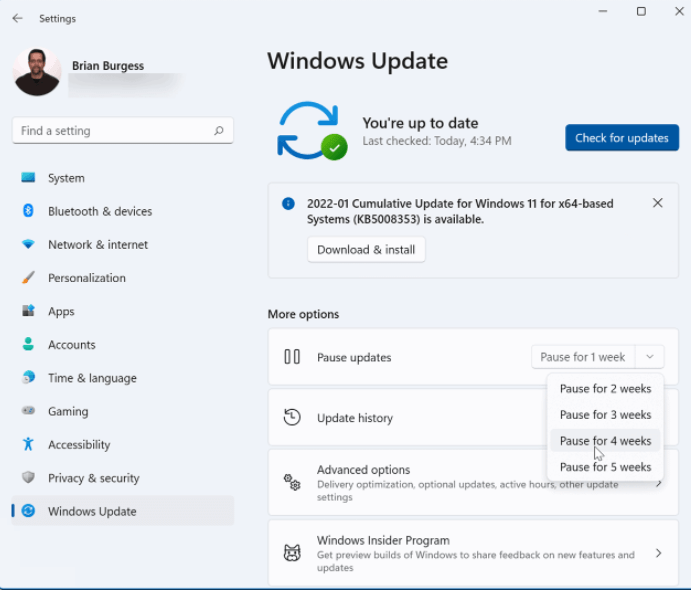Click the Windows Update sync icon in sidebar
Image resolution: width=691 pixels, height=590 pixels.
[28, 511]
